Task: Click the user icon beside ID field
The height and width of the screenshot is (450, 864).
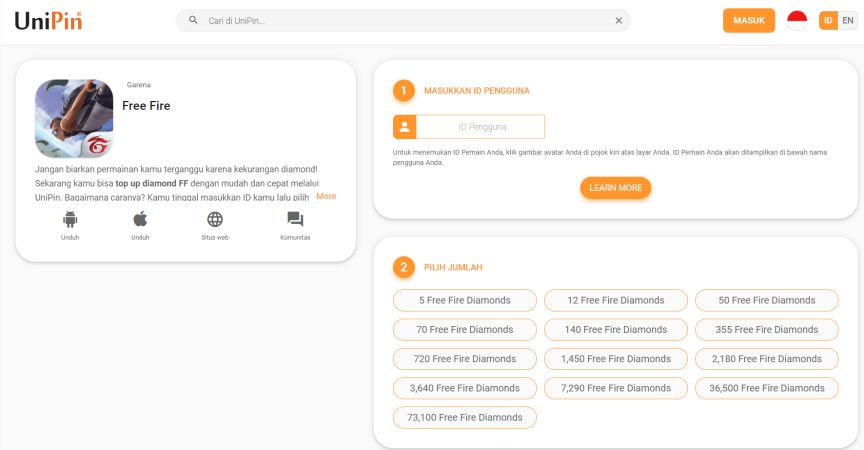Action: coord(404,127)
